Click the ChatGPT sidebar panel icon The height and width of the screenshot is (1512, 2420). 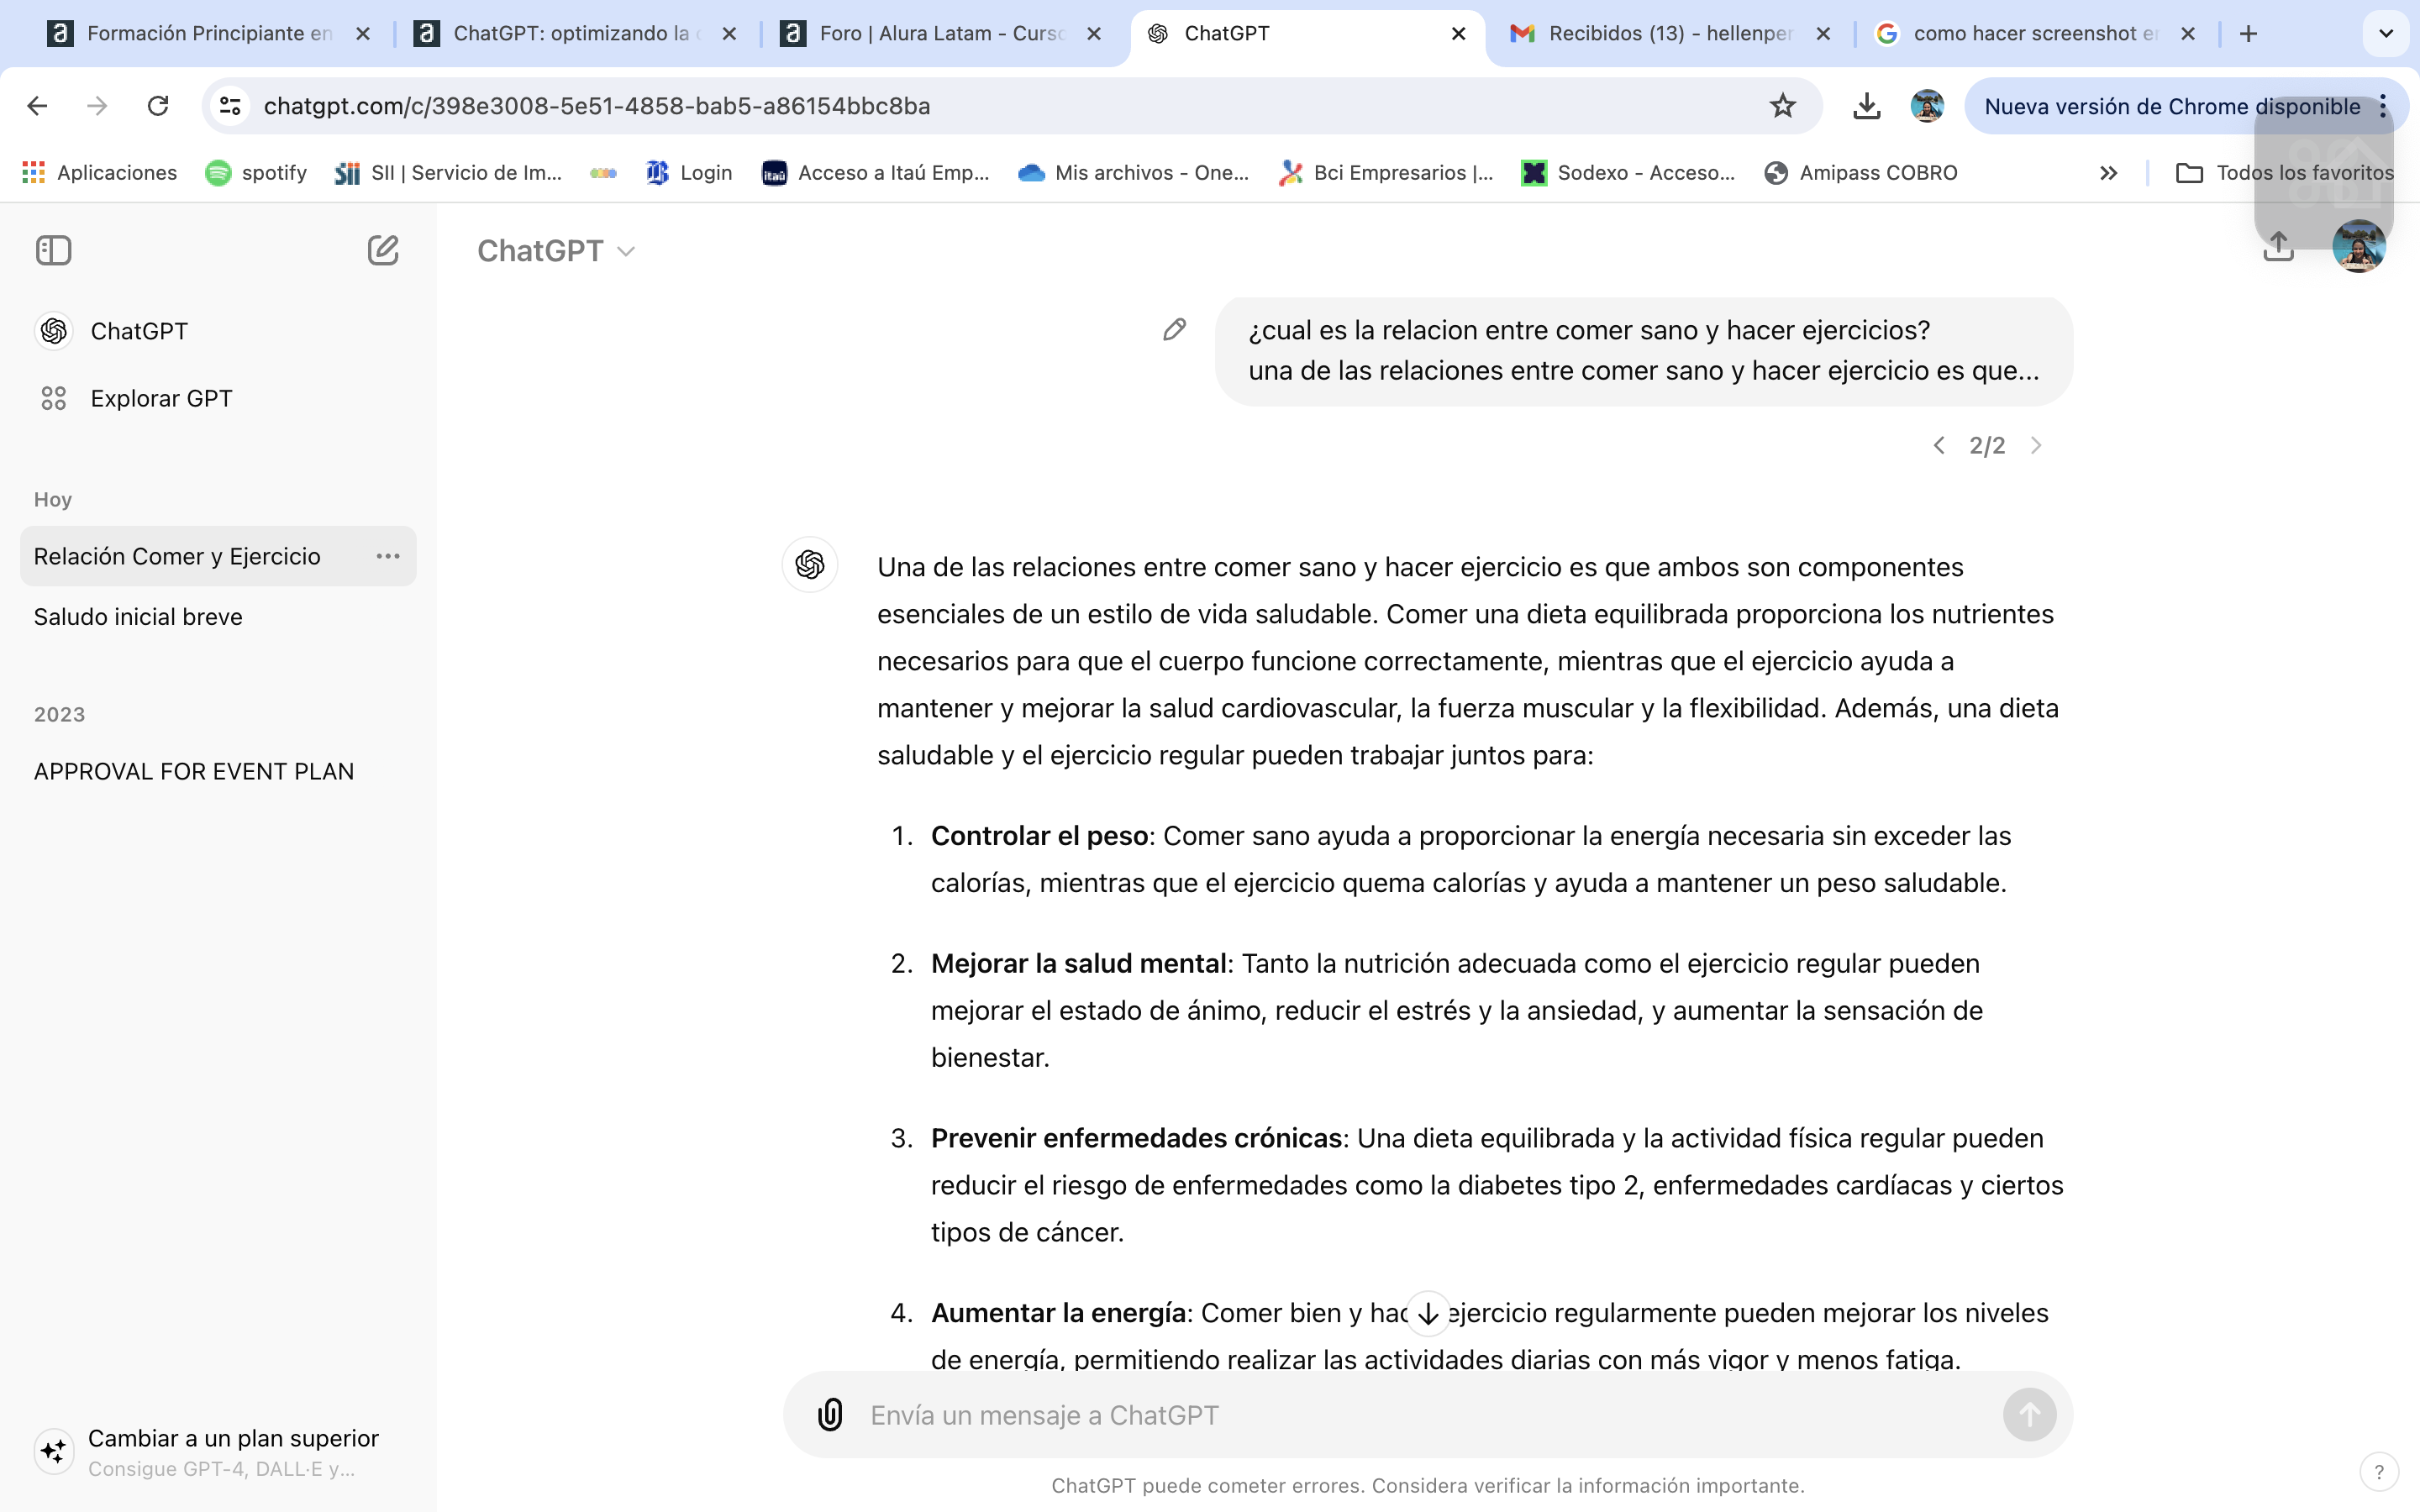[x=54, y=249]
